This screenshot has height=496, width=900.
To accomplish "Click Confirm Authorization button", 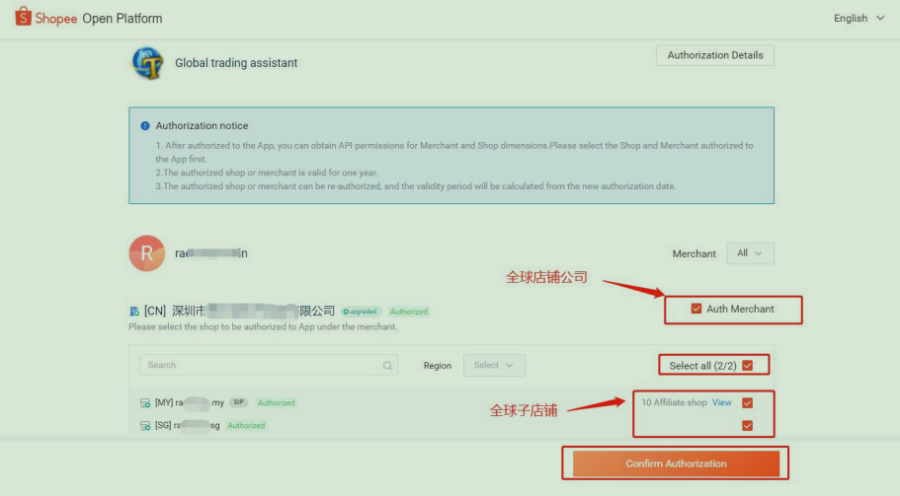I will [x=676, y=463].
